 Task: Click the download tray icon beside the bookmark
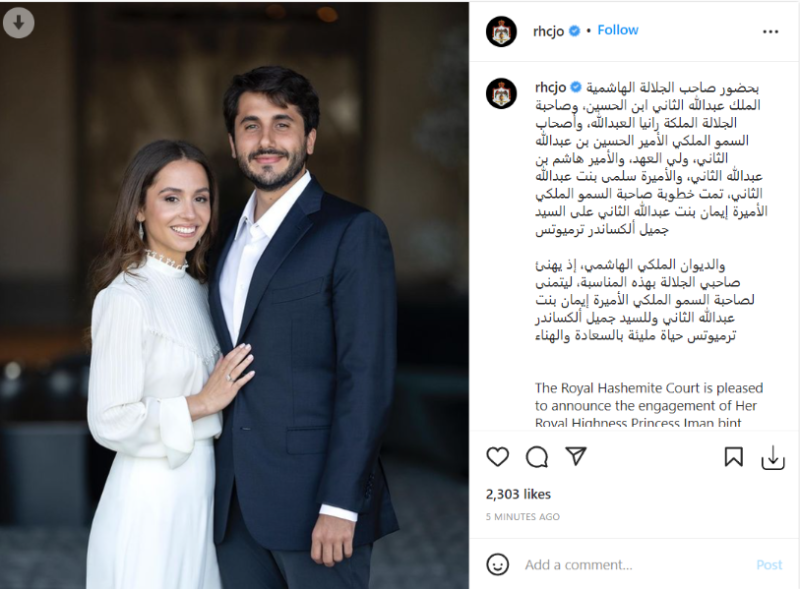pyautogui.click(x=772, y=457)
